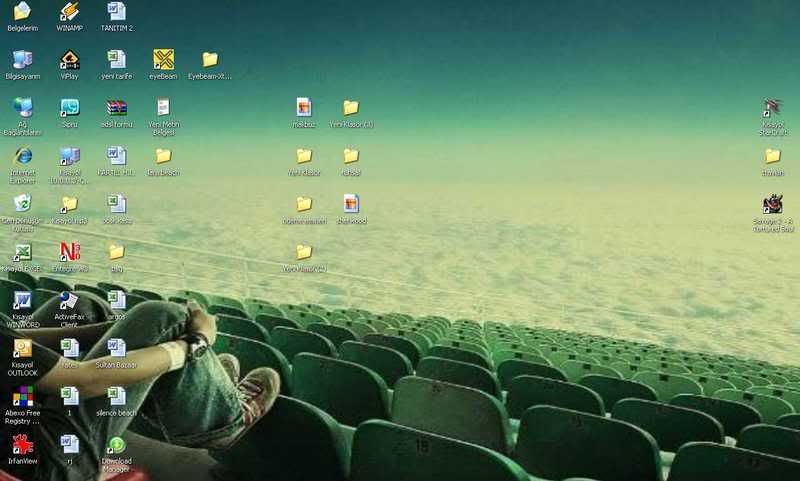Open the folder above the Savage 2 icon
Image resolution: width=800 pixels, height=481 pixels.
point(772,156)
